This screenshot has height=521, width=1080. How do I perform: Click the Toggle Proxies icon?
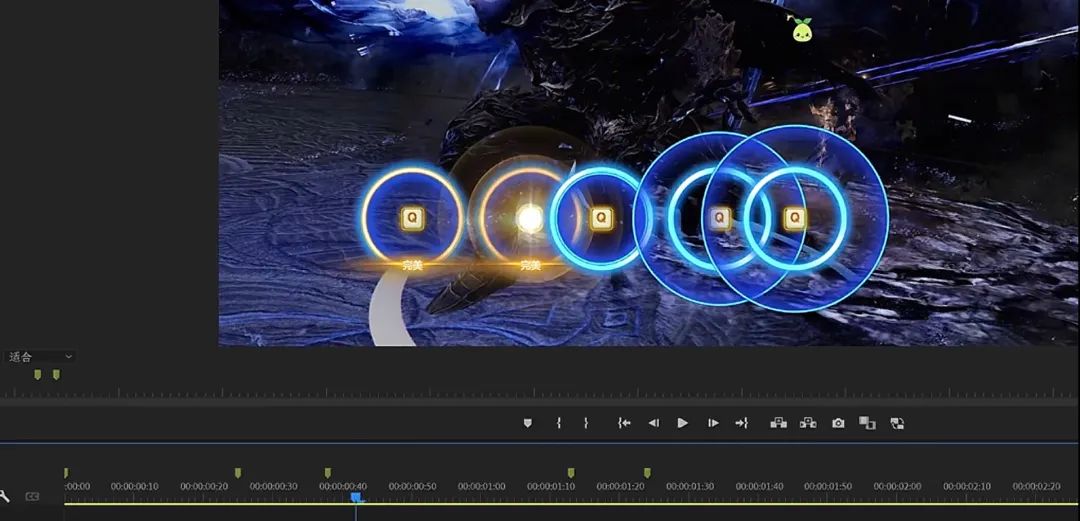[897, 423]
